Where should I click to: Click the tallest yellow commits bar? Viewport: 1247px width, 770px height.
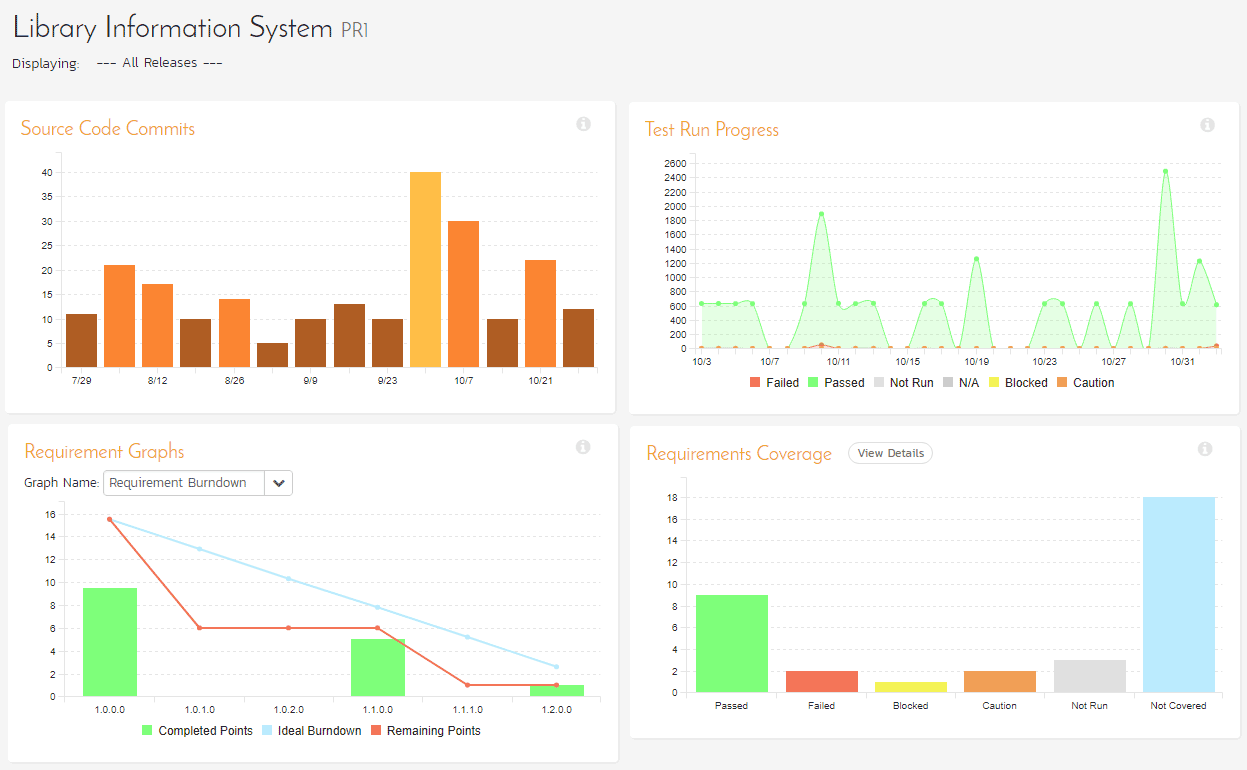[425, 269]
